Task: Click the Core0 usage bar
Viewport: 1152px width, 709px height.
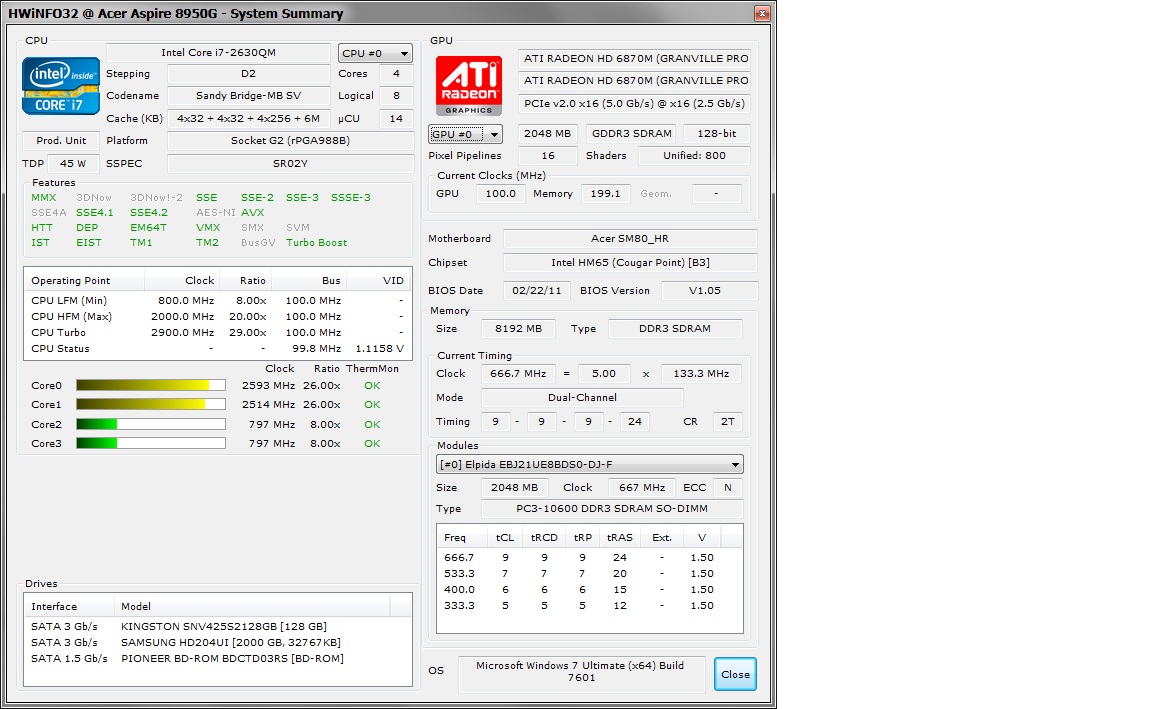Action: (151, 385)
